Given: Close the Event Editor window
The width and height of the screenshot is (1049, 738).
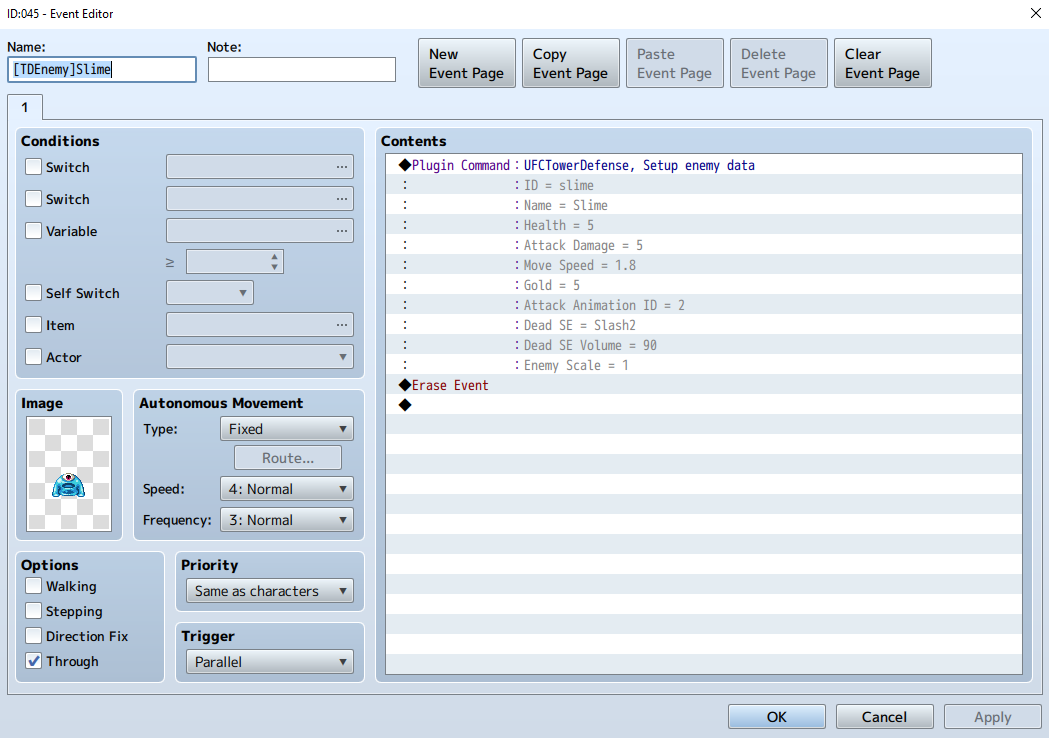Looking at the screenshot, I should pyautogui.click(x=1035, y=13).
